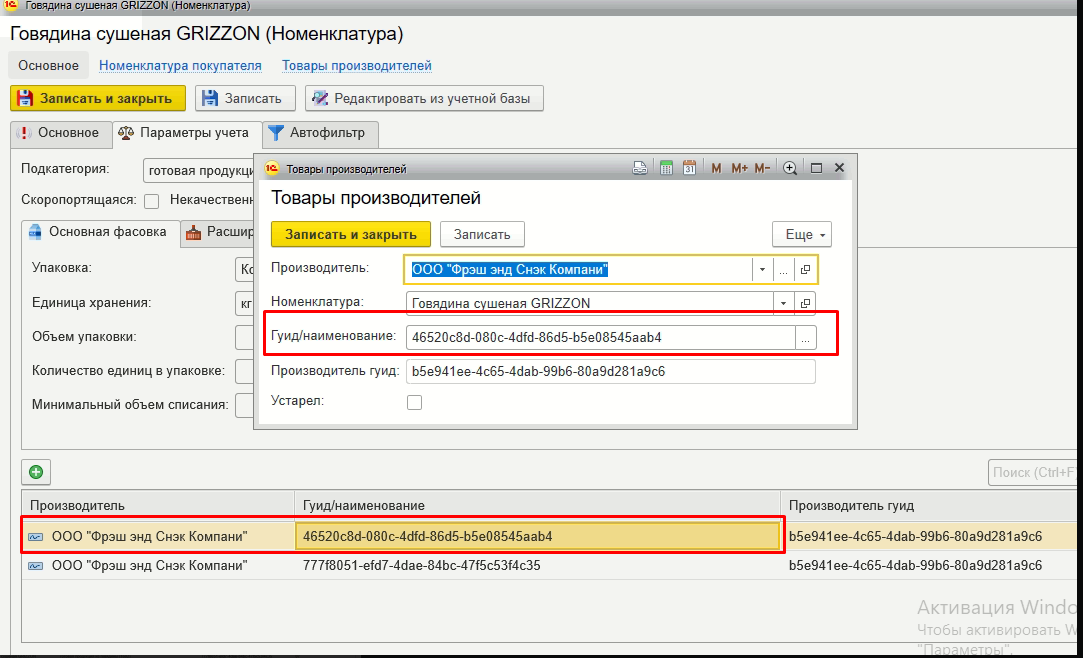This screenshot has width=1083, height=658.
Task: Click the green add row icon
Action: [x=36, y=472]
